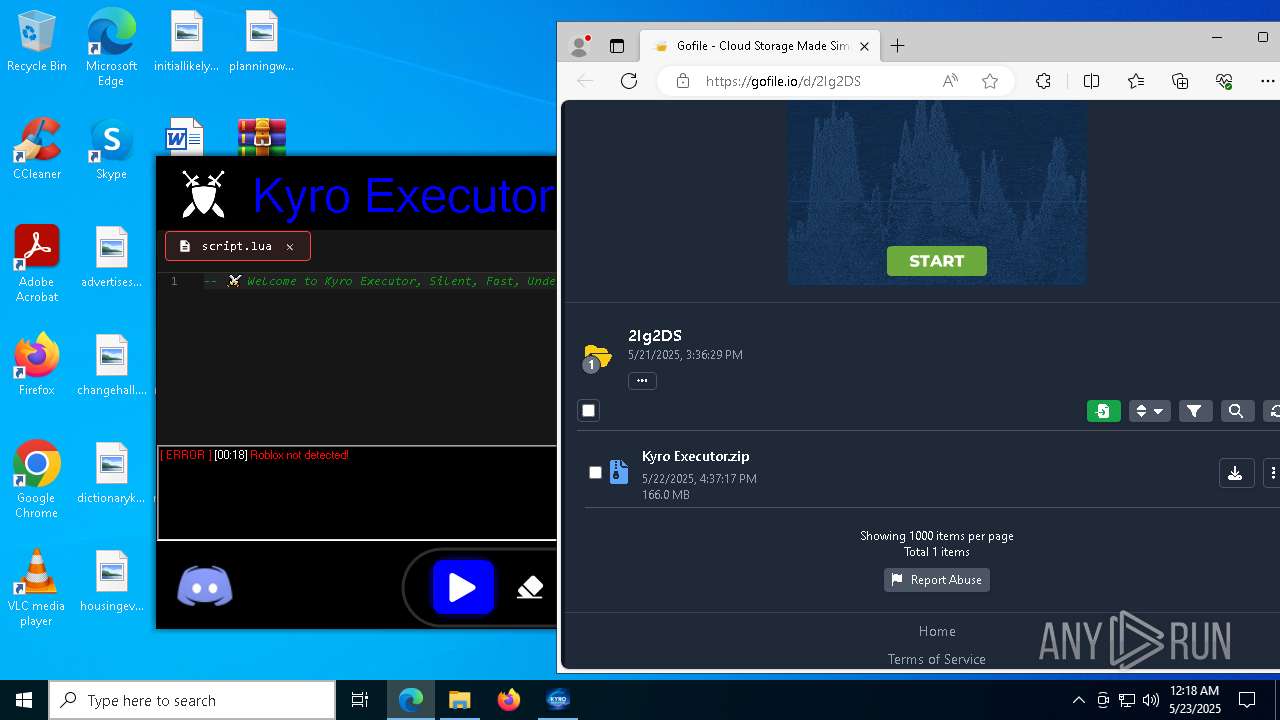Open the file search magnifier
Viewport: 1280px width, 720px height.
click(x=1236, y=411)
